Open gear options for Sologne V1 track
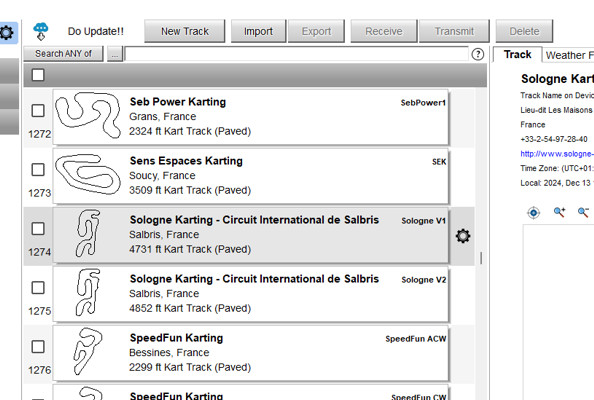This screenshot has width=594, height=400. point(463,236)
